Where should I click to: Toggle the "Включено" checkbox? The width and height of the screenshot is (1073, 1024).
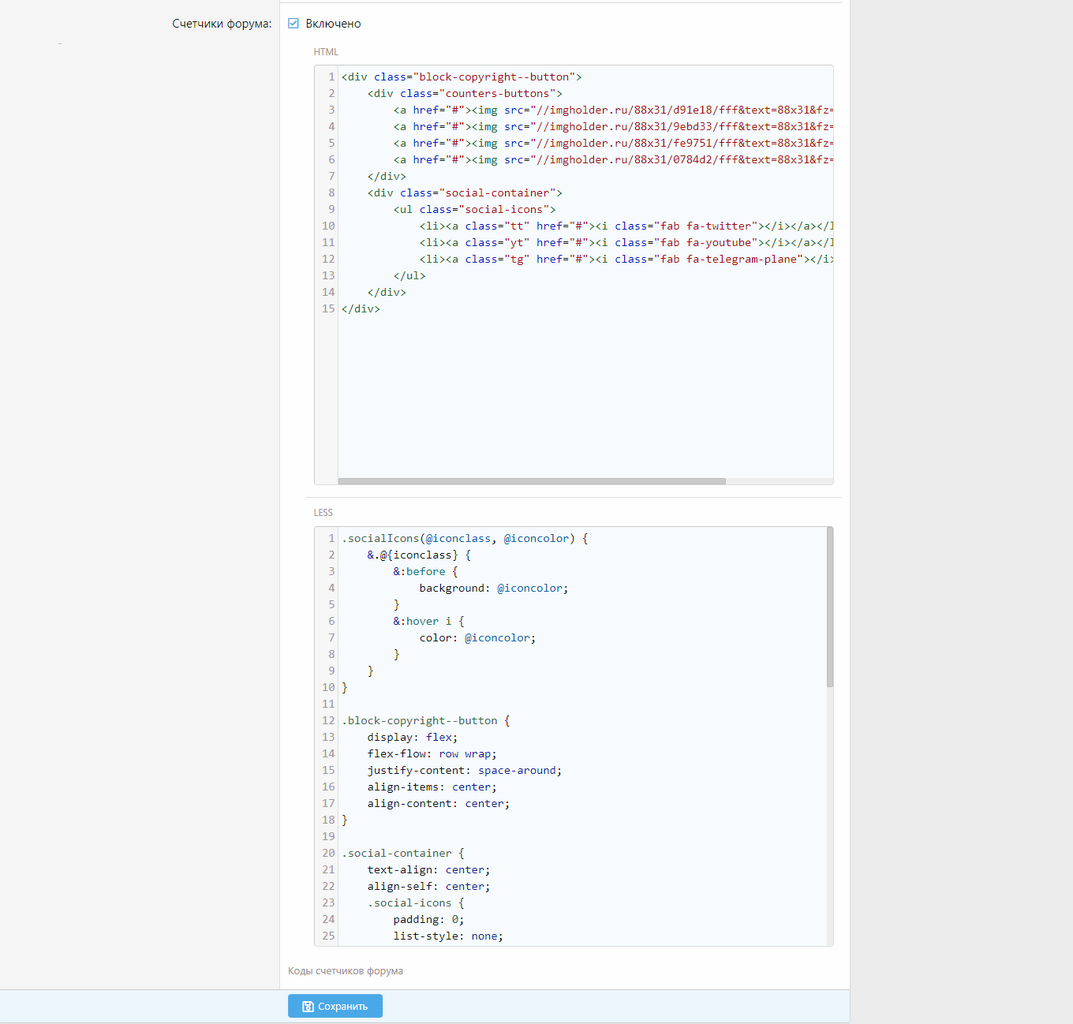[294, 23]
